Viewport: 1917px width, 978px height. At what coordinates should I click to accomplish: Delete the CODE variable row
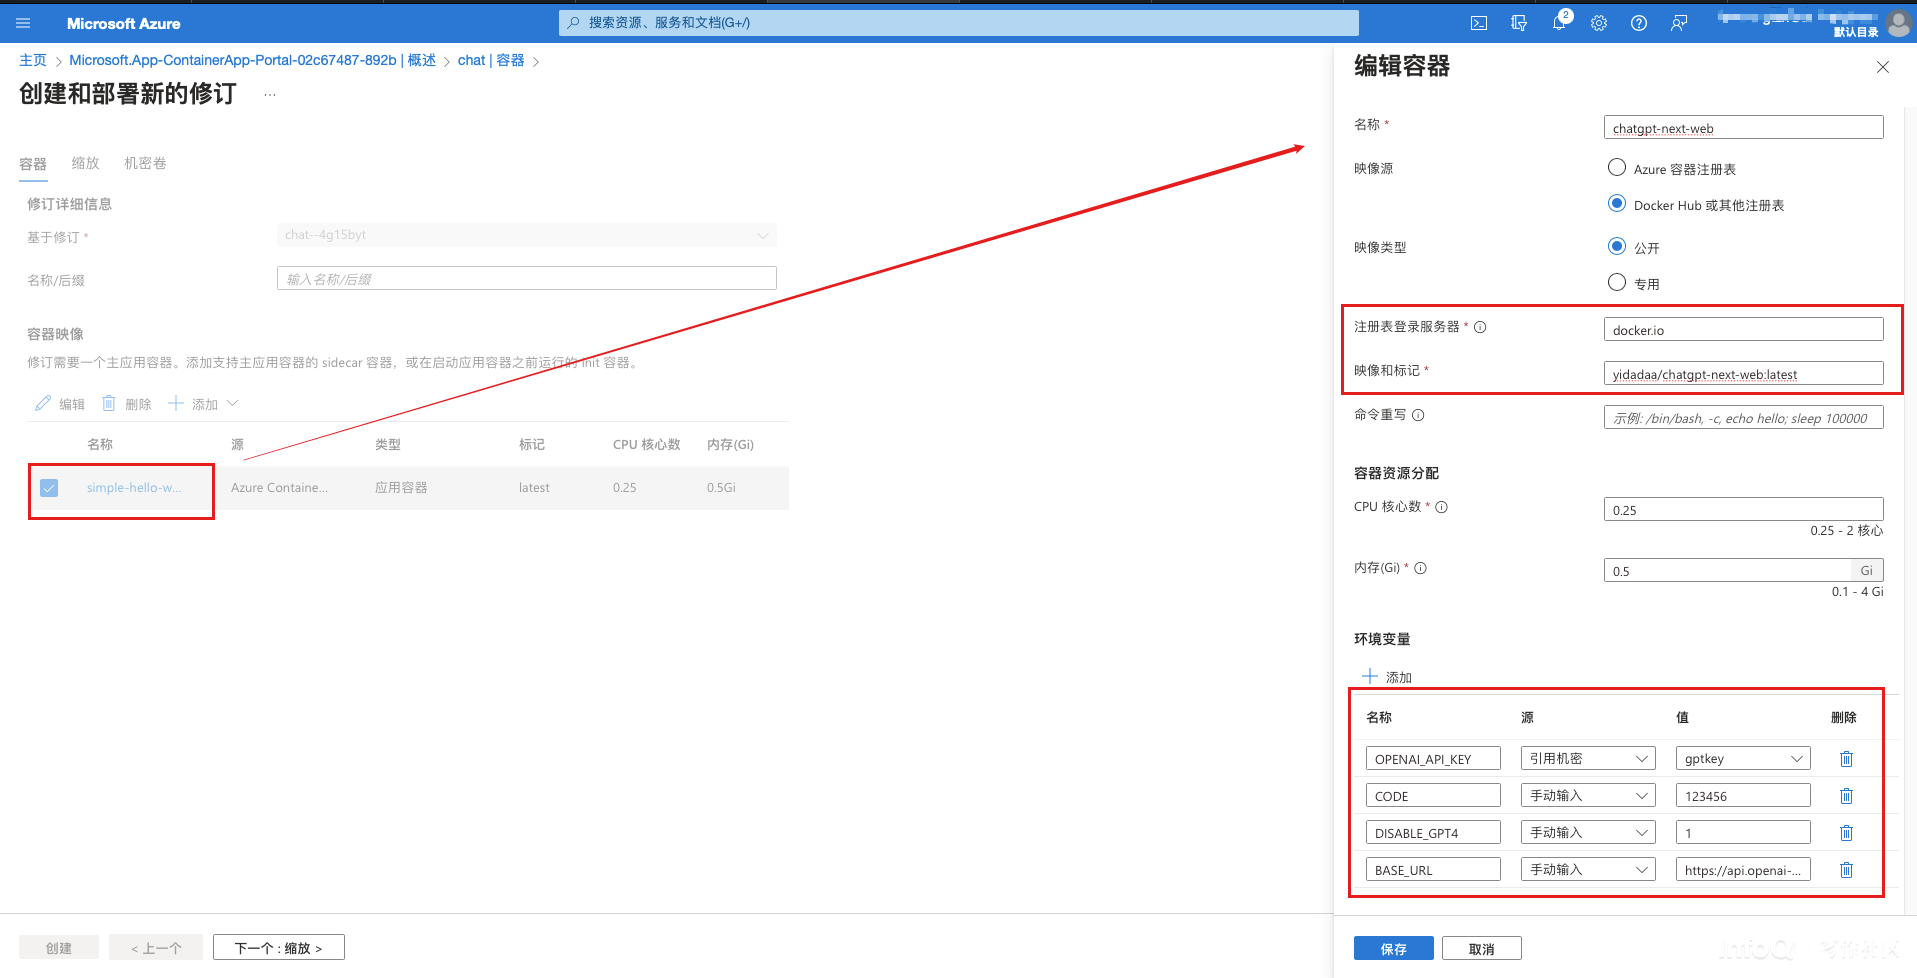pyautogui.click(x=1846, y=796)
